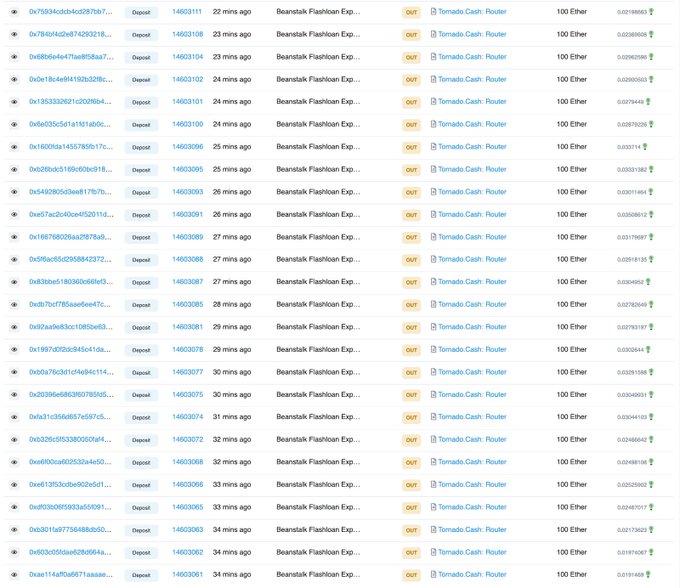Select contract document icon in block 14603093 row
Screen dimensions: 680x588
pyautogui.click(x=433, y=192)
